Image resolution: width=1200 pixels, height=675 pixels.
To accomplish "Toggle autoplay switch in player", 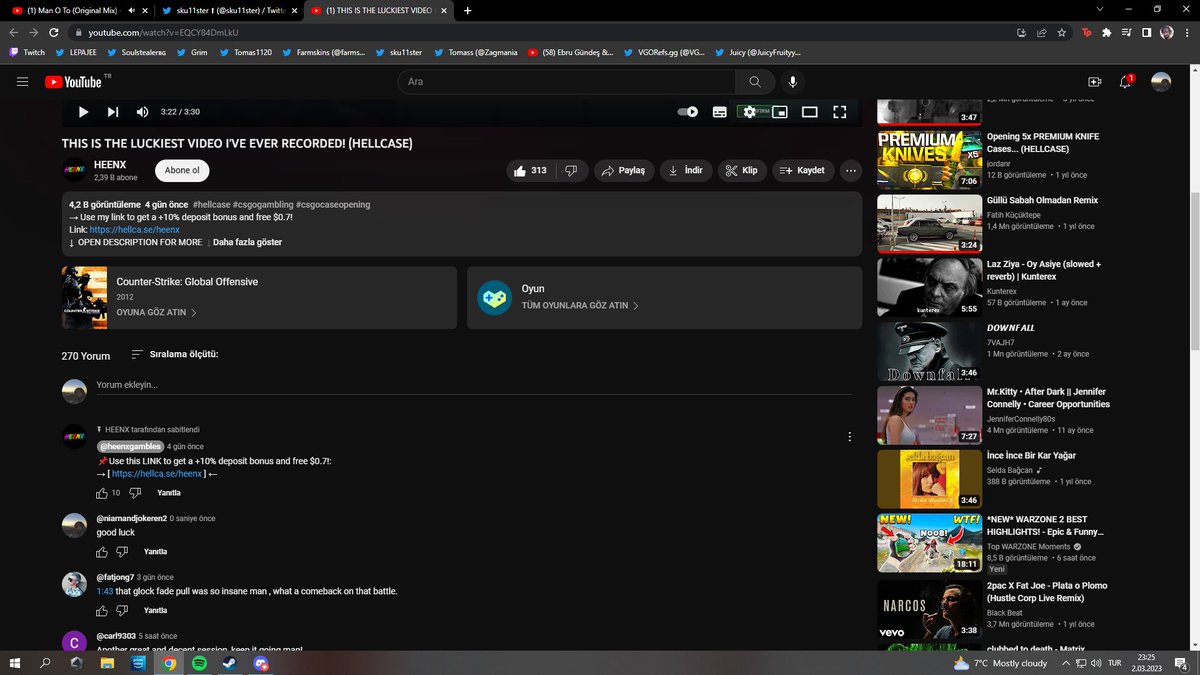I will pos(688,112).
